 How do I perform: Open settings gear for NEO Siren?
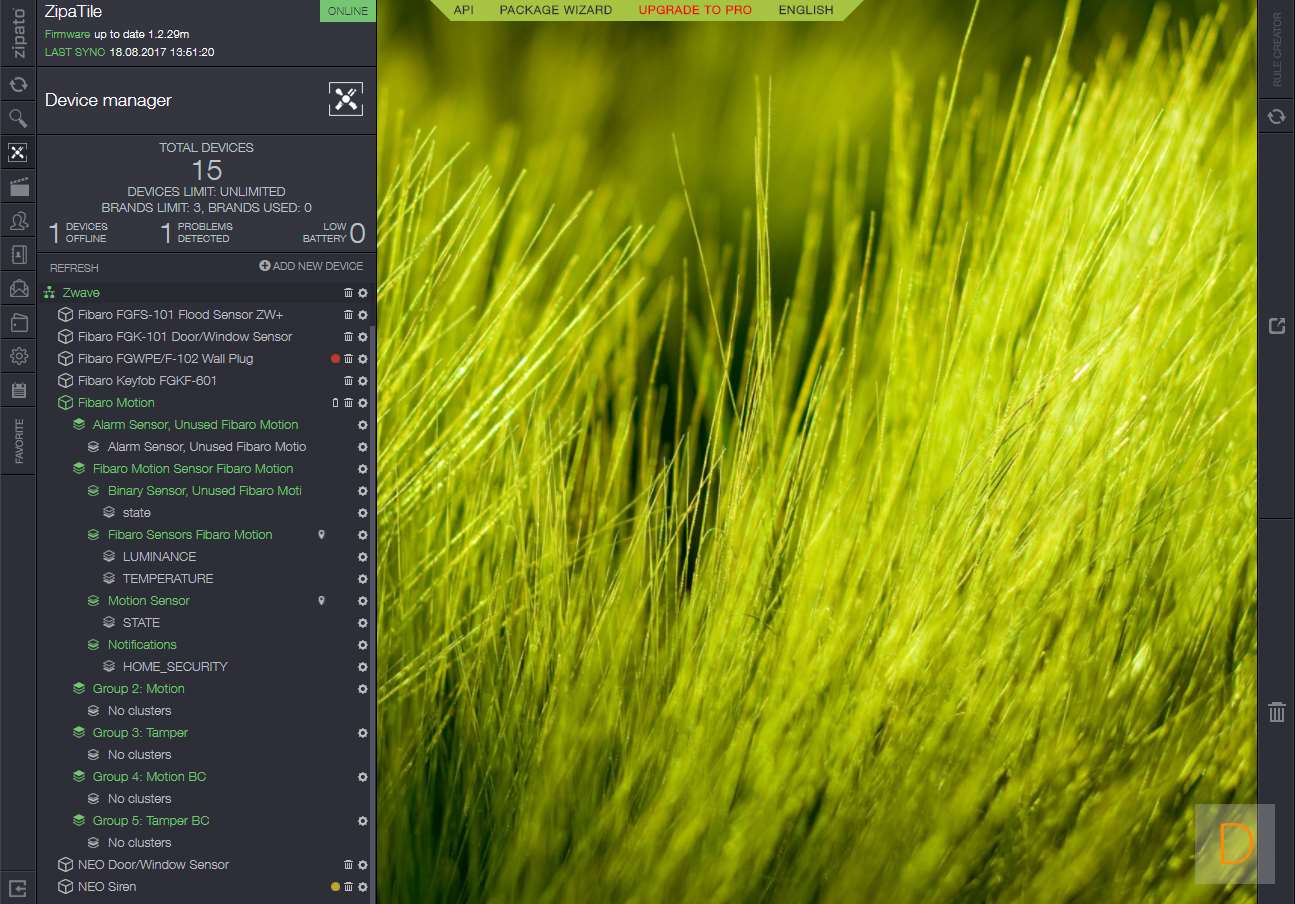[x=363, y=887]
